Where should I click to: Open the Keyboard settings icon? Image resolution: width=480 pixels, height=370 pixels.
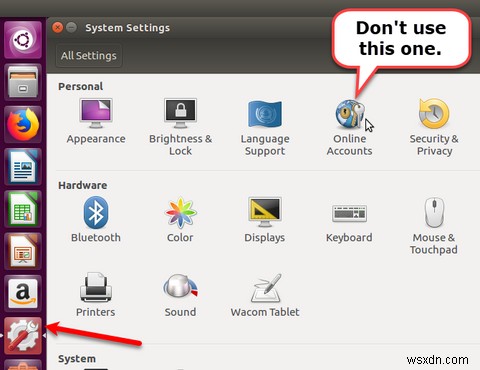coord(349,213)
